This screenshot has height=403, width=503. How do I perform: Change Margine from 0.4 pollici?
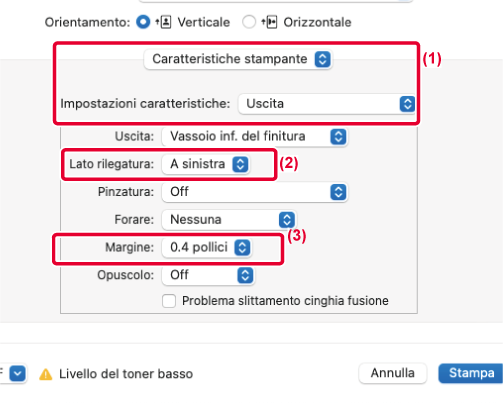207,247
